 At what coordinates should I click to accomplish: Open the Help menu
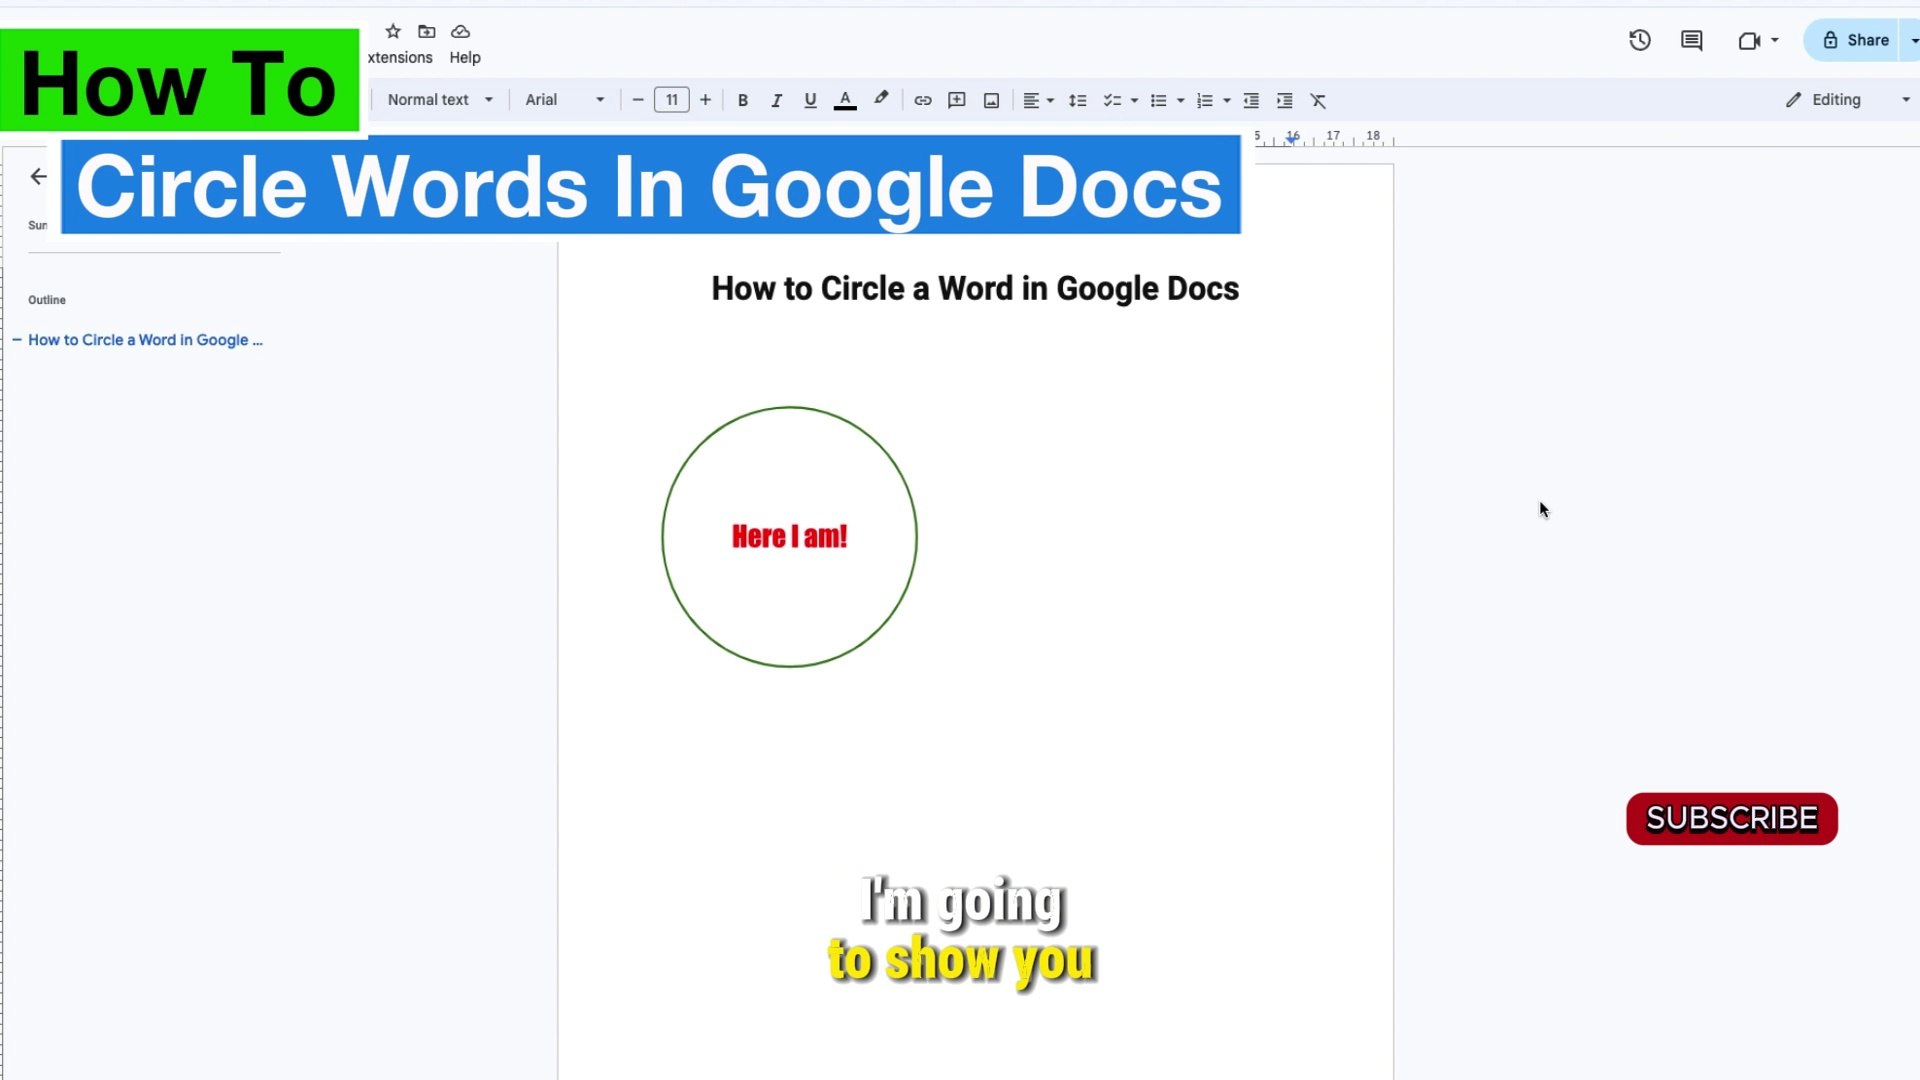point(465,57)
